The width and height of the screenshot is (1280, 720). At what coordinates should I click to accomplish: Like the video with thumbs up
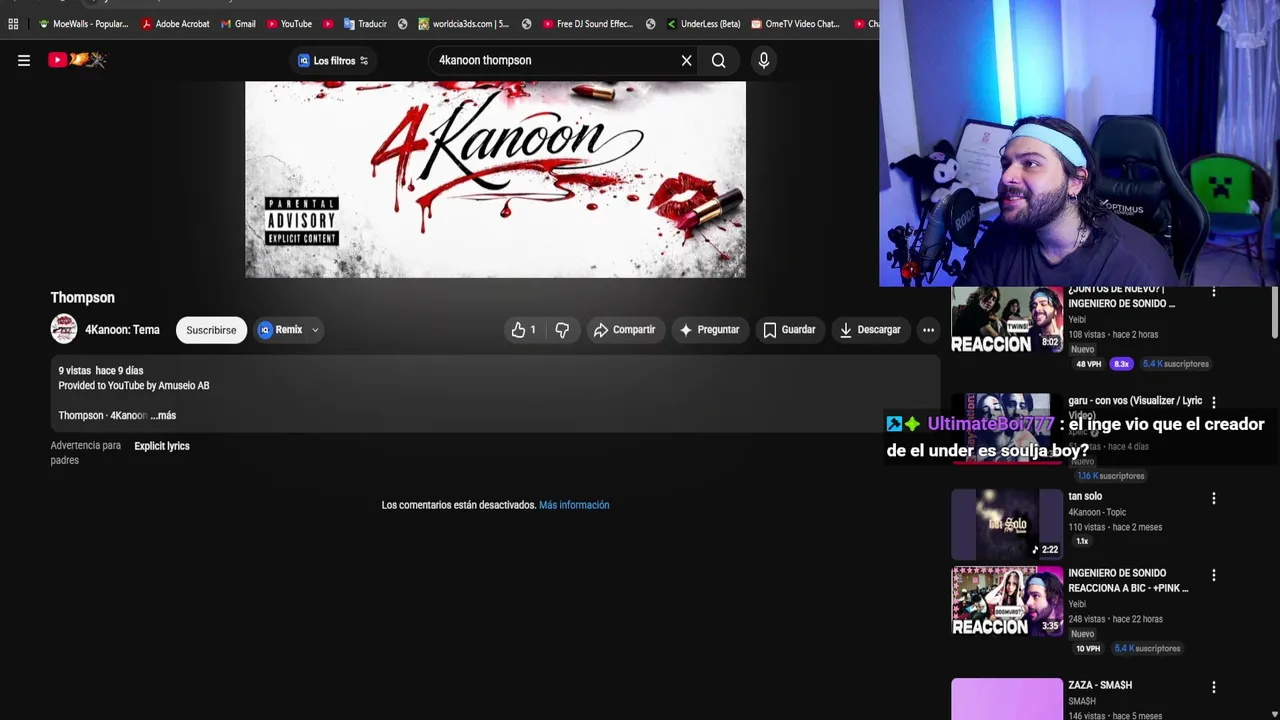point(525,330)
